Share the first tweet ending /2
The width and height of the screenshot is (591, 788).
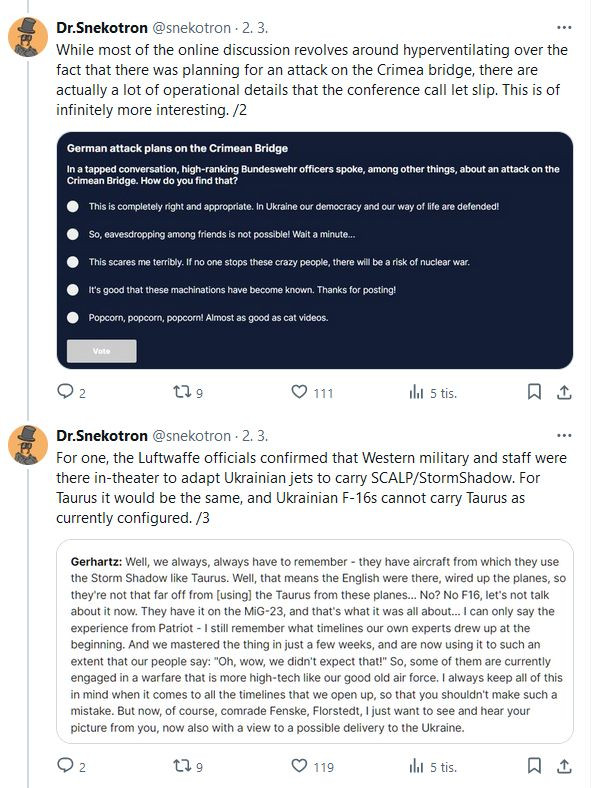[564, 392]
